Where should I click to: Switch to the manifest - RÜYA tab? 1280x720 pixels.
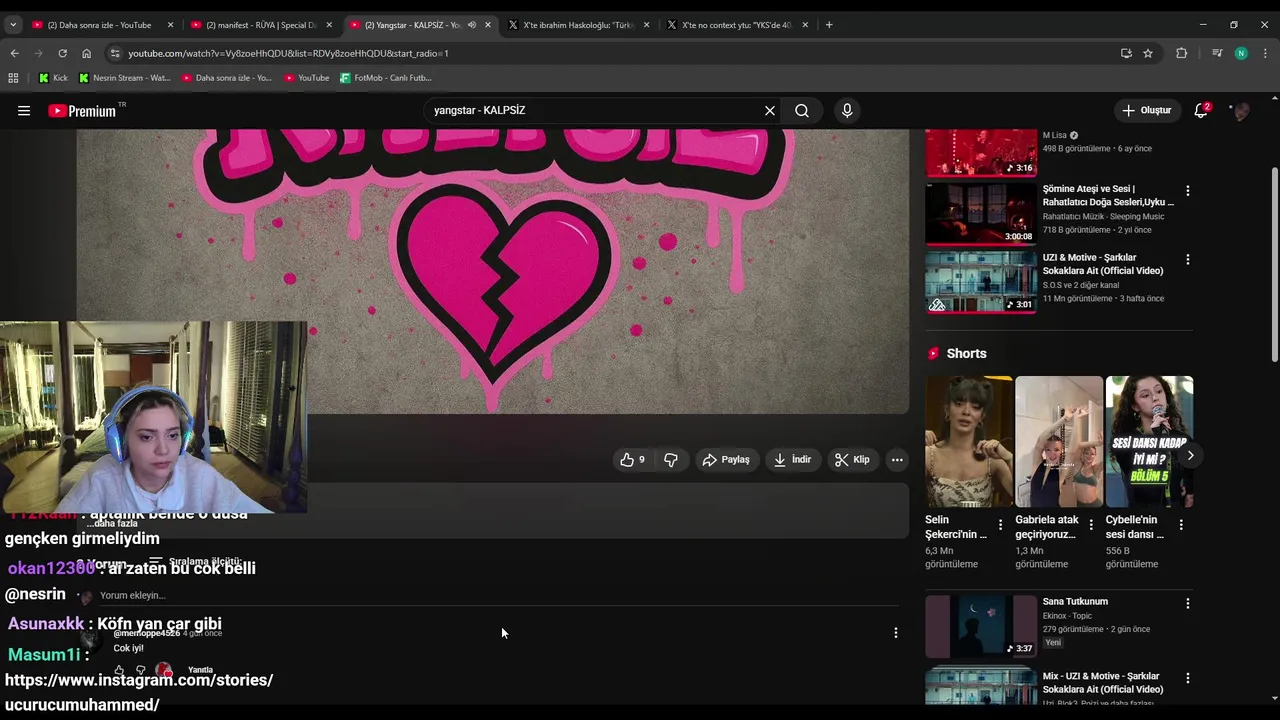point(260,25)
